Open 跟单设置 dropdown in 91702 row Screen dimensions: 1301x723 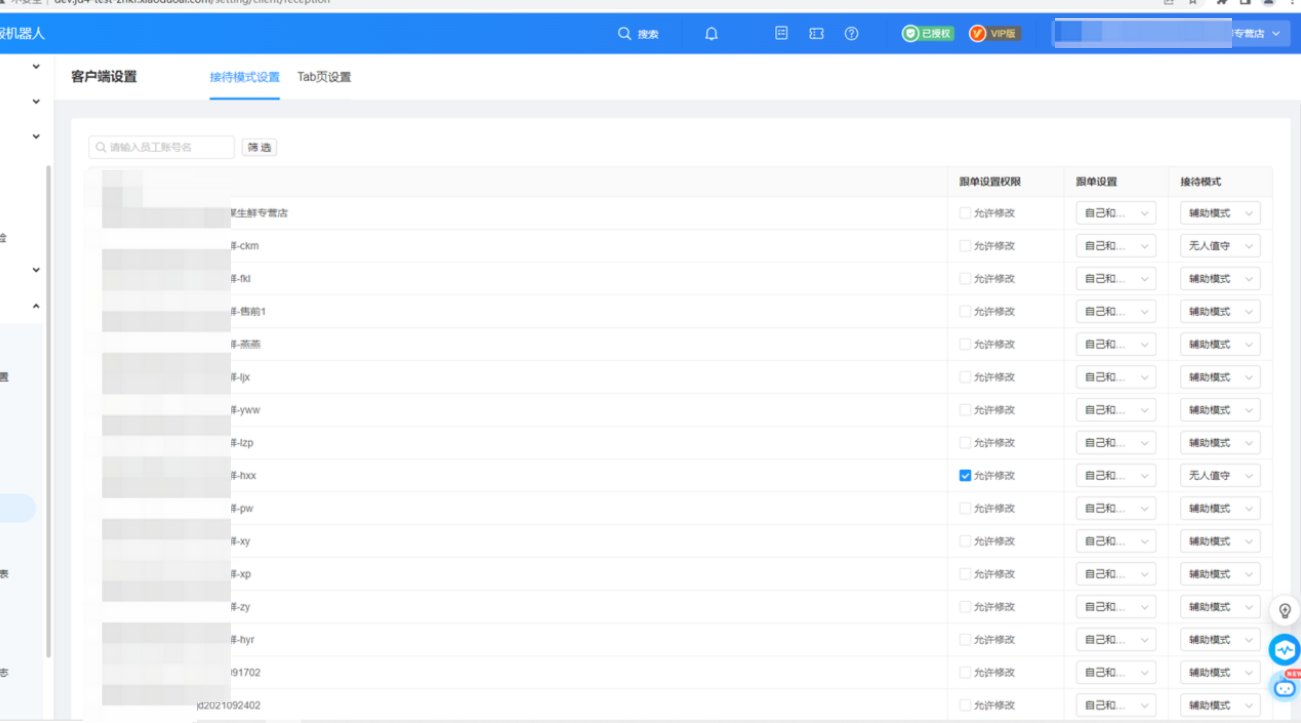(x=1116, y=673)
